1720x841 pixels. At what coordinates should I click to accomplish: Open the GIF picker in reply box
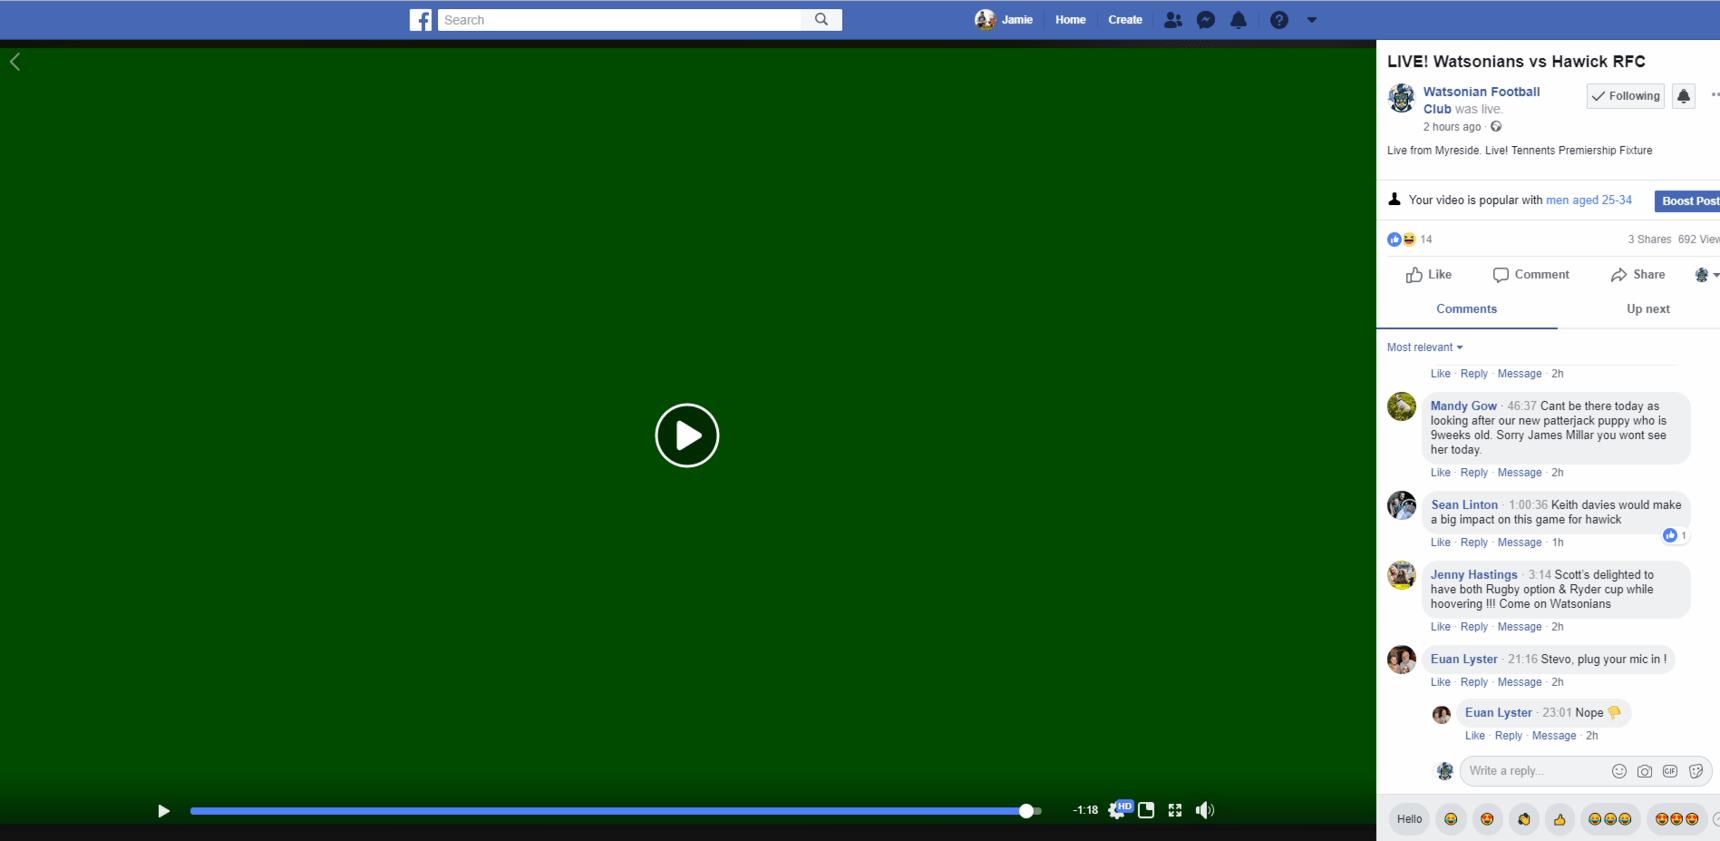pos(1670,771)
